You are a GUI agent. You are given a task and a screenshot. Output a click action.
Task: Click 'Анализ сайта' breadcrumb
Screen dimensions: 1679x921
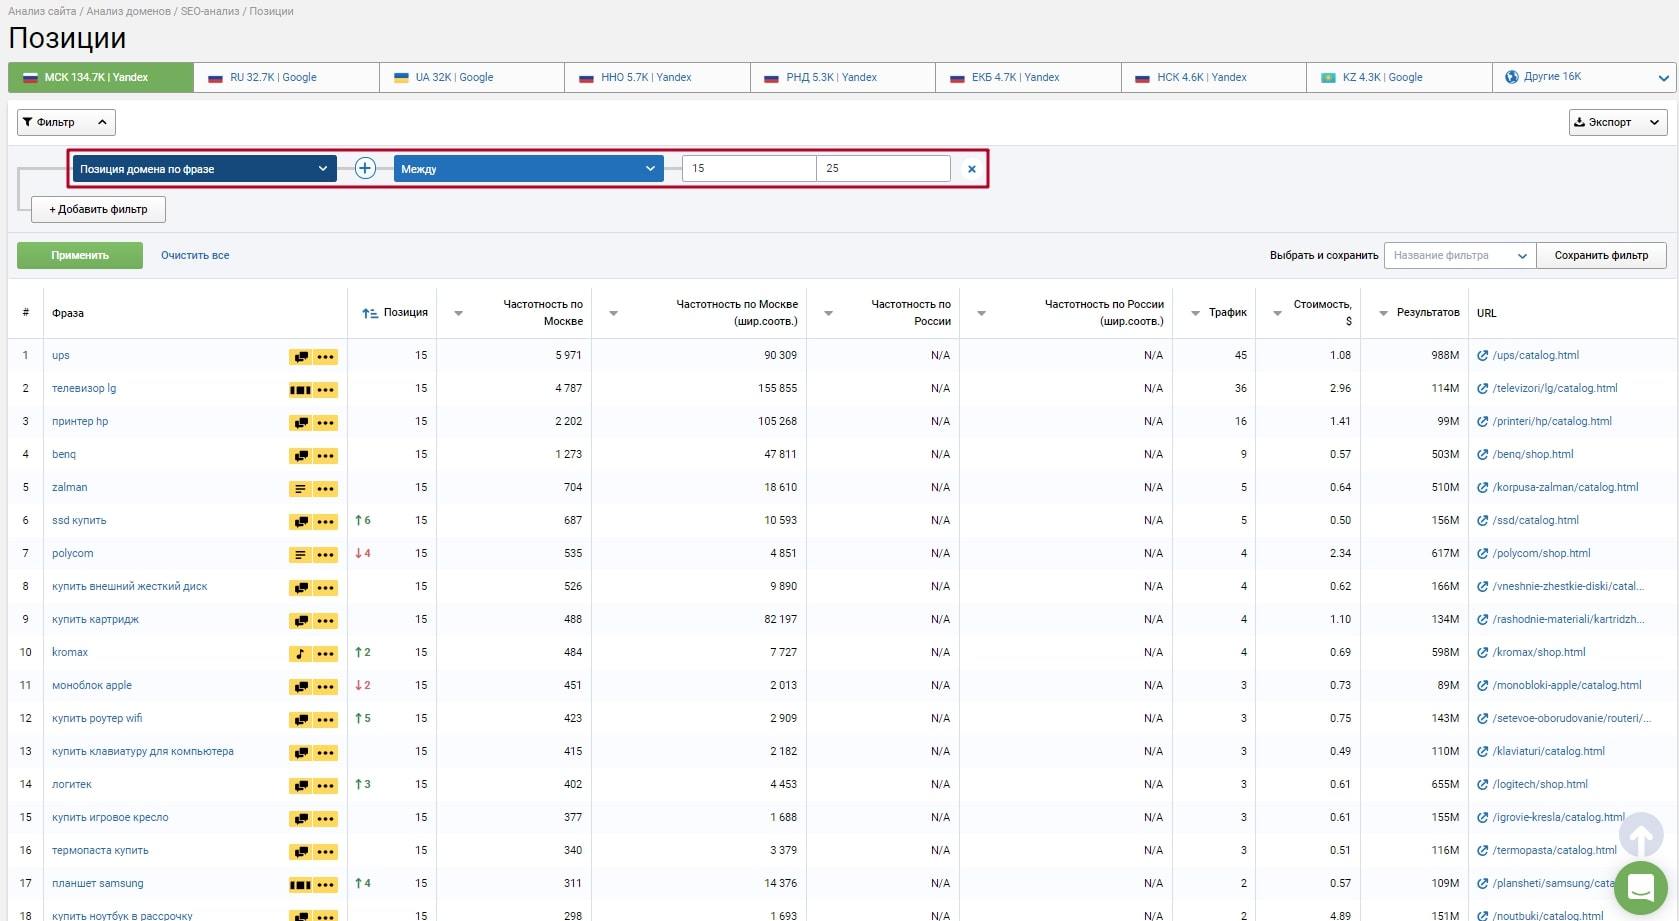(x=42, y=11)
